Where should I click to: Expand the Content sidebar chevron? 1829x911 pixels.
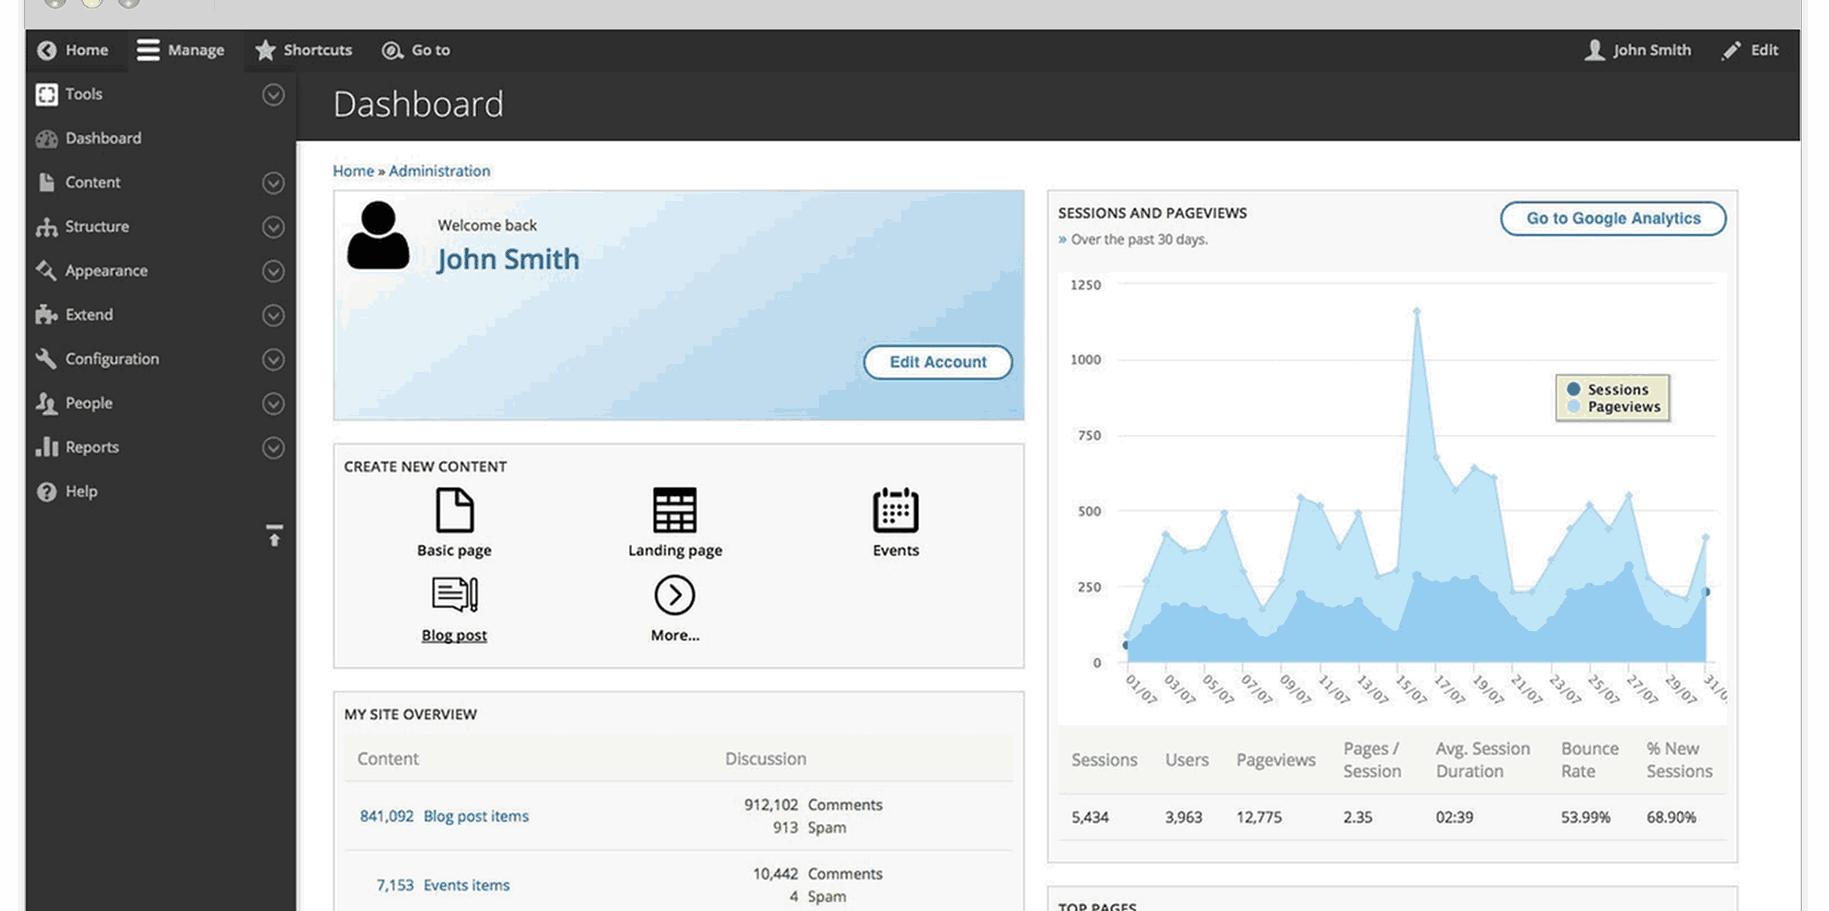(273, 182)
